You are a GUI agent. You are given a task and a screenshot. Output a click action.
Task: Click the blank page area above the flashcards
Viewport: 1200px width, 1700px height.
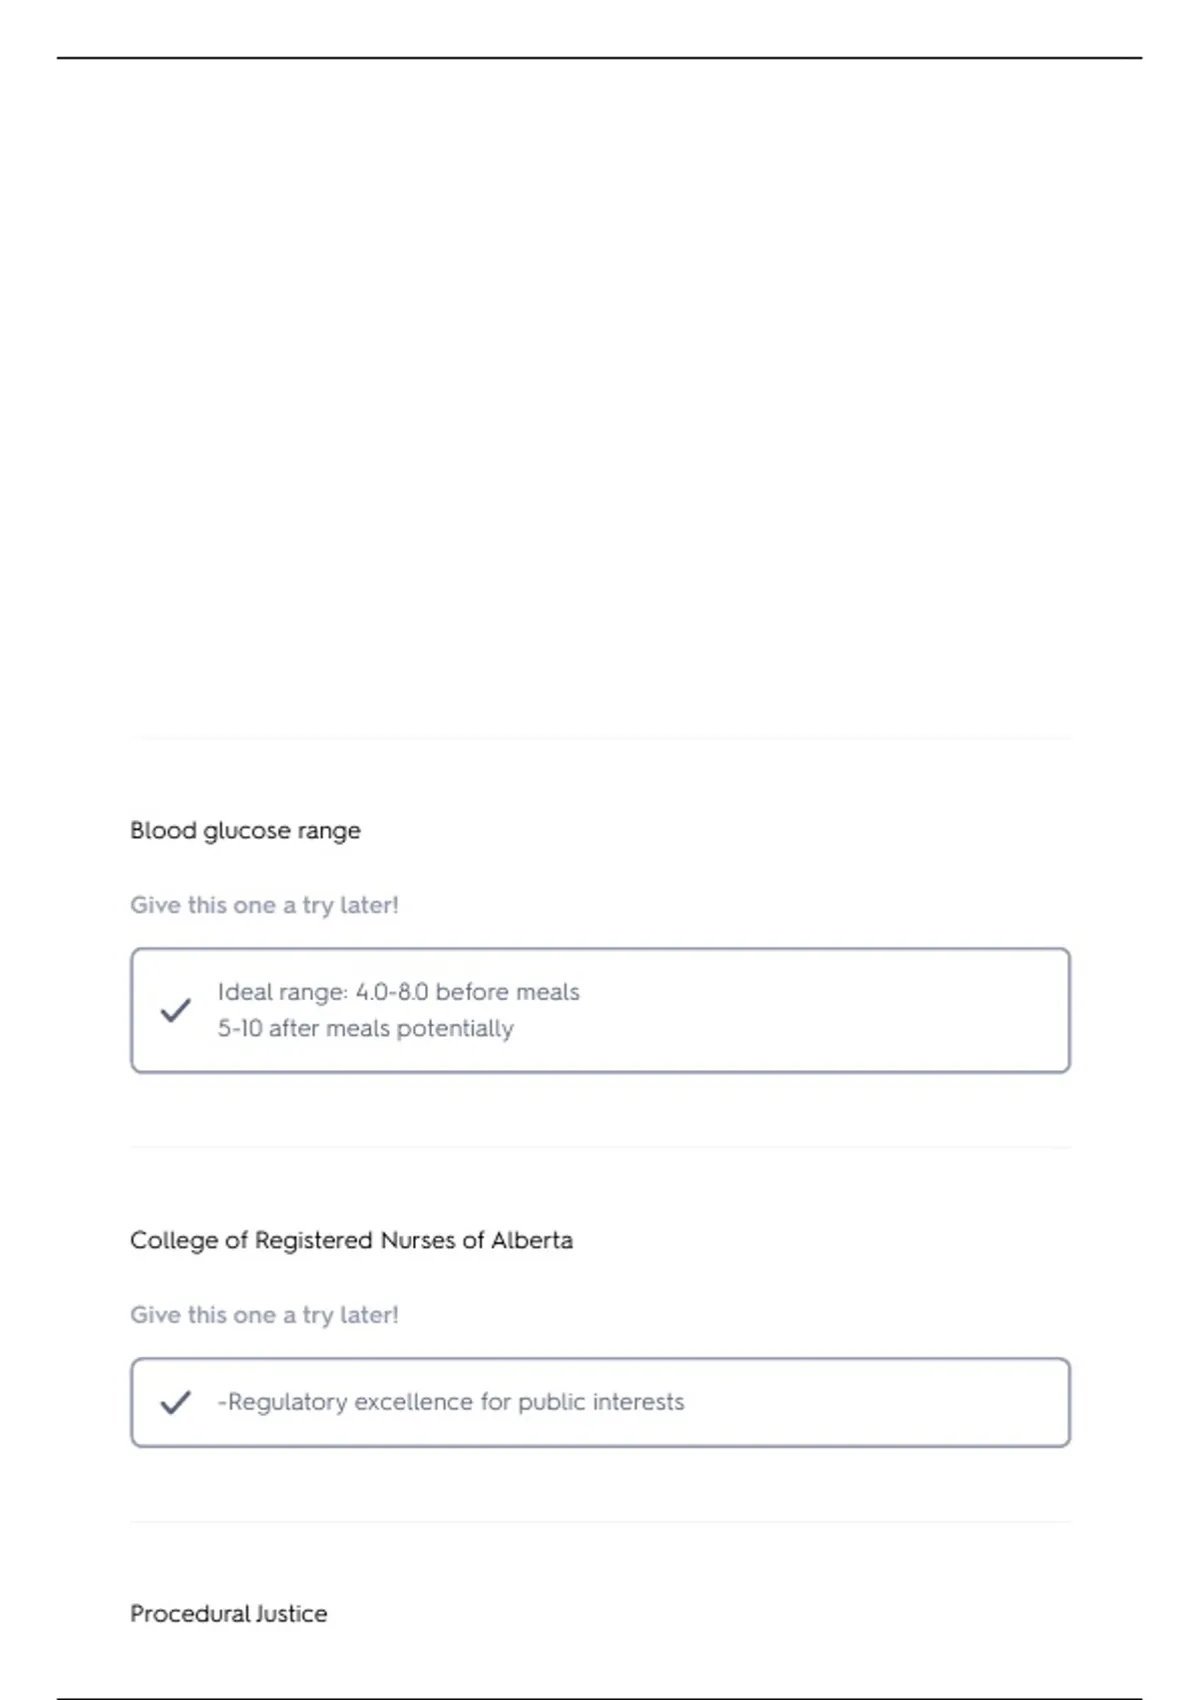(x=600, y=400)
